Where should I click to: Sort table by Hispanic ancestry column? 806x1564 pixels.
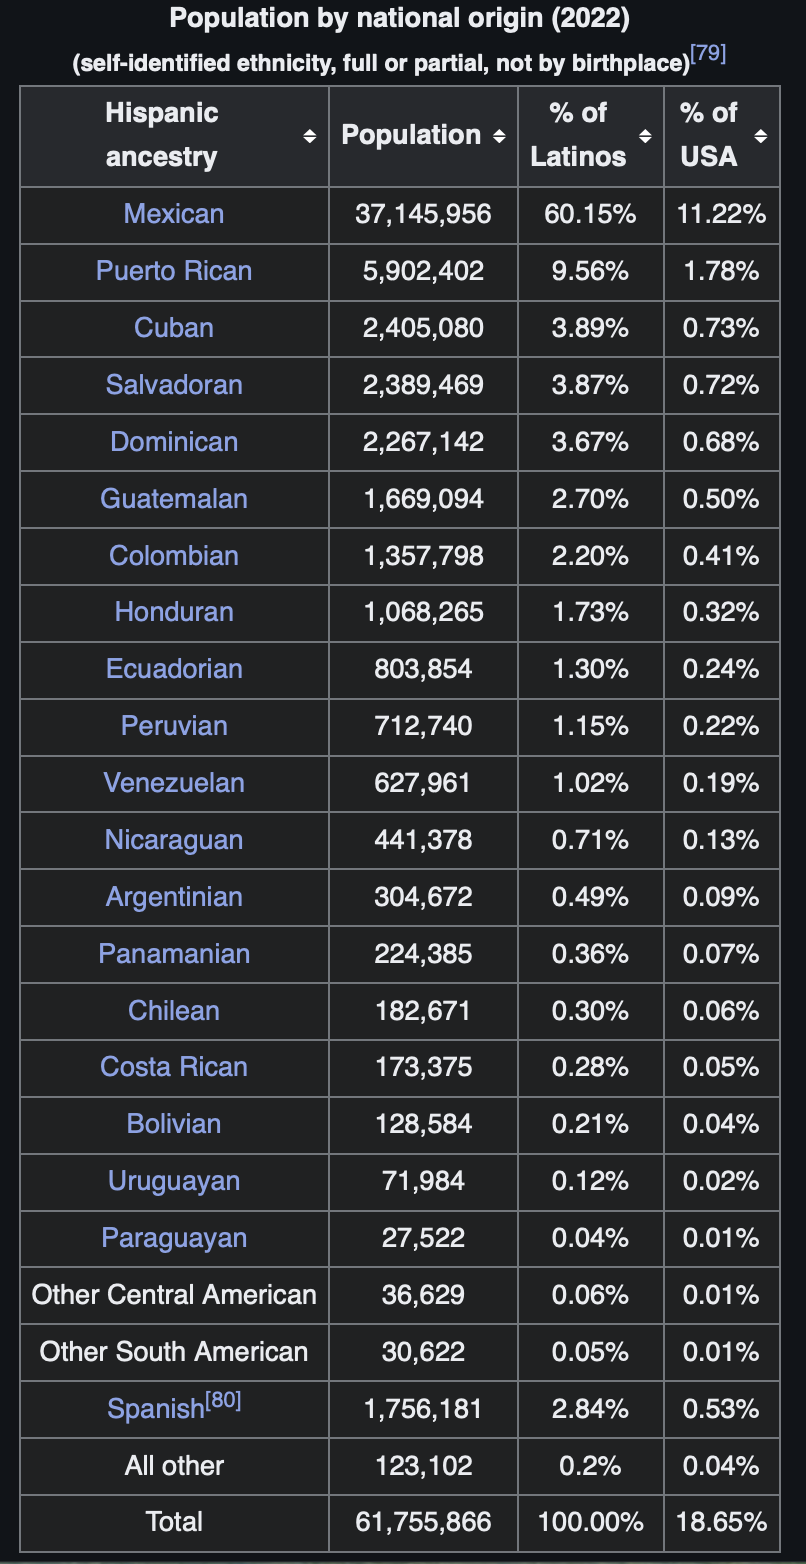[x=310, y=136]
